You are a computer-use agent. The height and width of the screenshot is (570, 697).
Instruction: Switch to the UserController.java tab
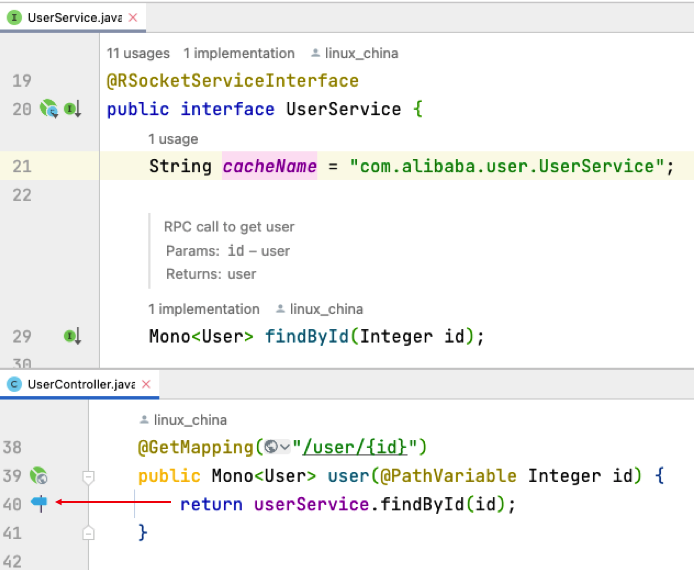click(x=80, y=384)
